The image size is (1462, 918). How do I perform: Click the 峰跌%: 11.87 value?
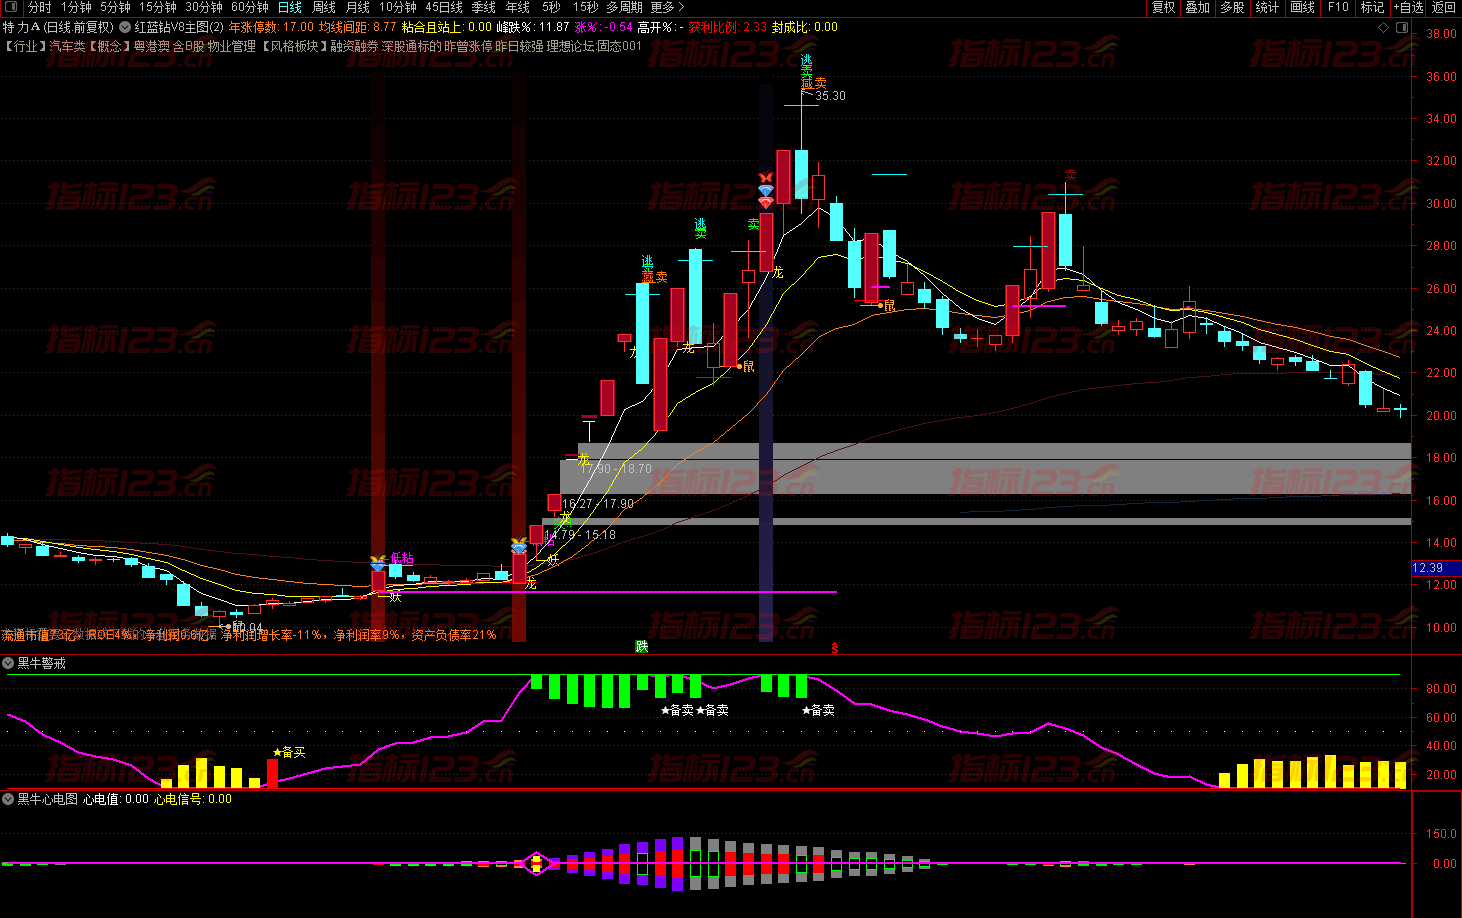point(533,28)
